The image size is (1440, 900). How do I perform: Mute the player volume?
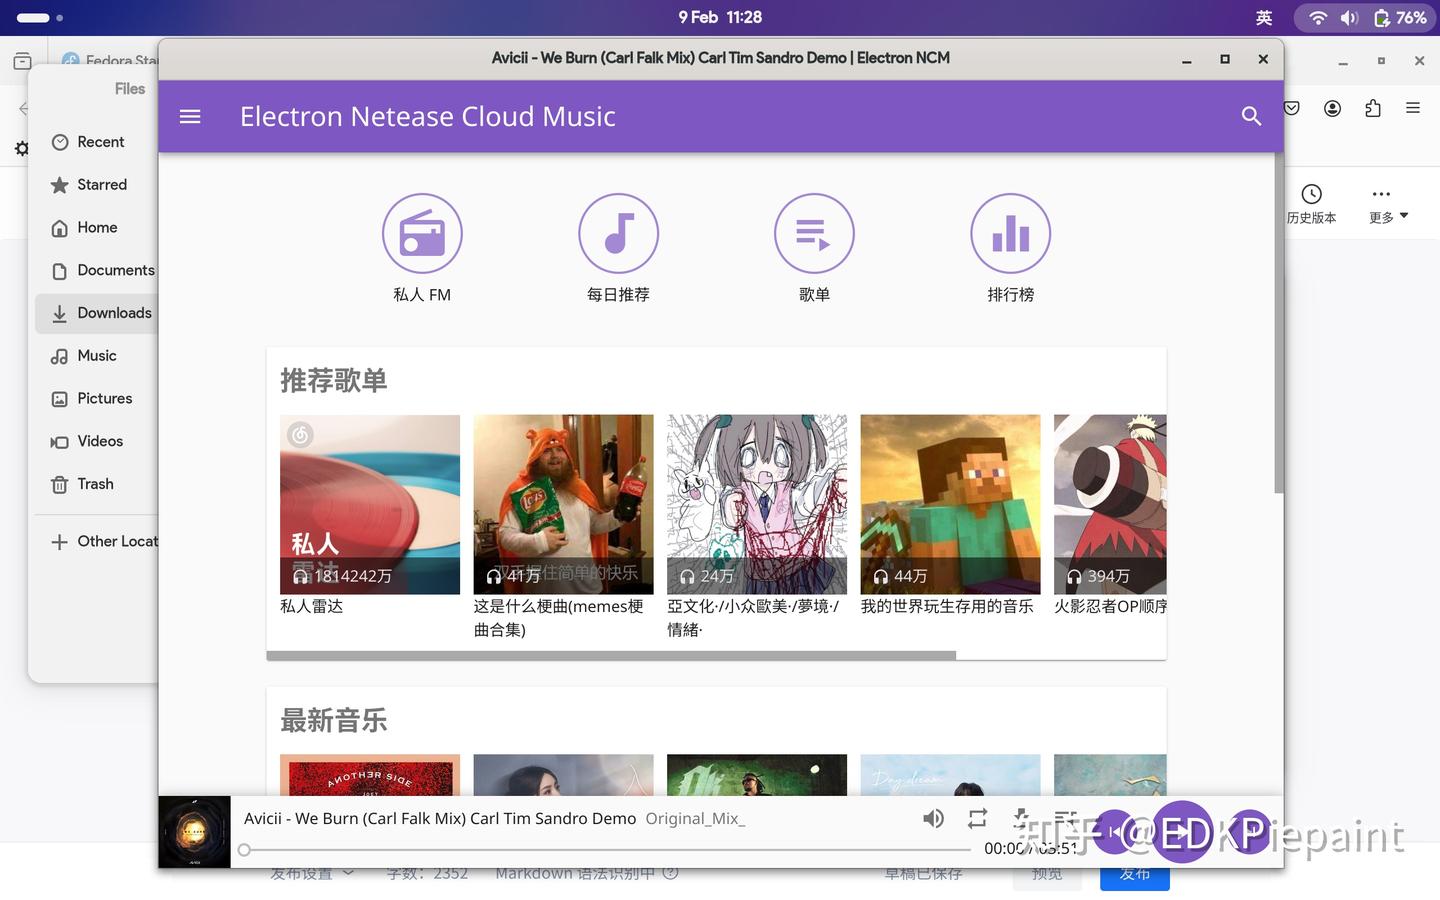click(x=933, y=818)
